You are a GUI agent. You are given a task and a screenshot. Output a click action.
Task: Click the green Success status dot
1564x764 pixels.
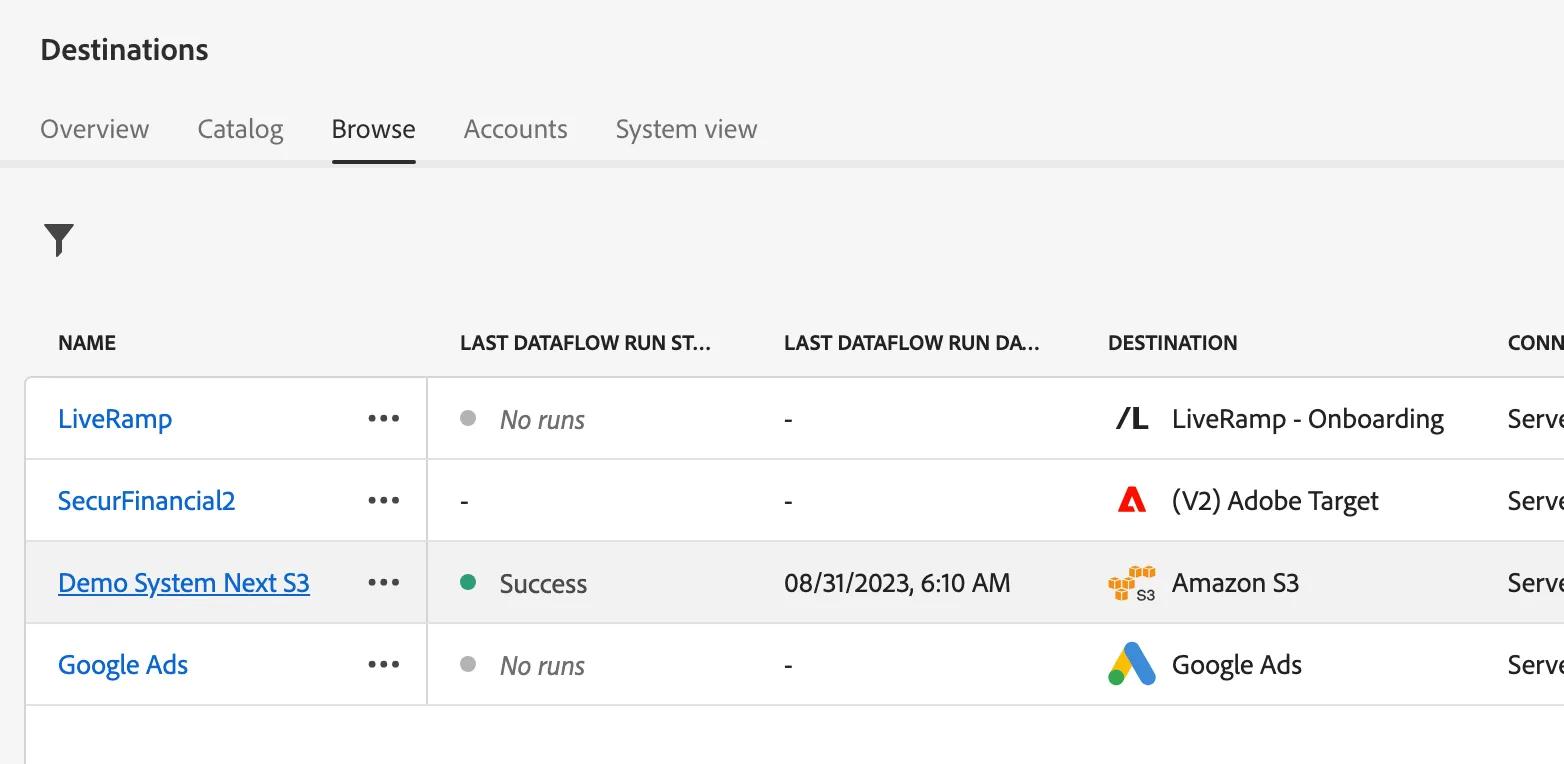(x=467, y=582)
